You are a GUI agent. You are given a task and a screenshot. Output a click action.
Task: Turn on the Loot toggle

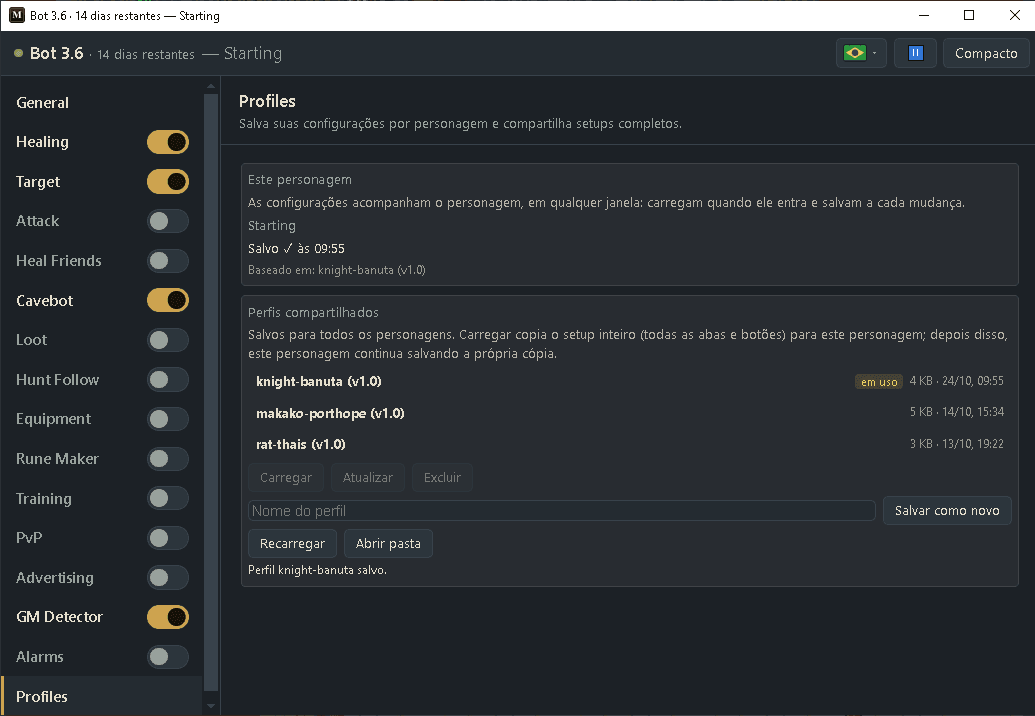pos(168,340)
